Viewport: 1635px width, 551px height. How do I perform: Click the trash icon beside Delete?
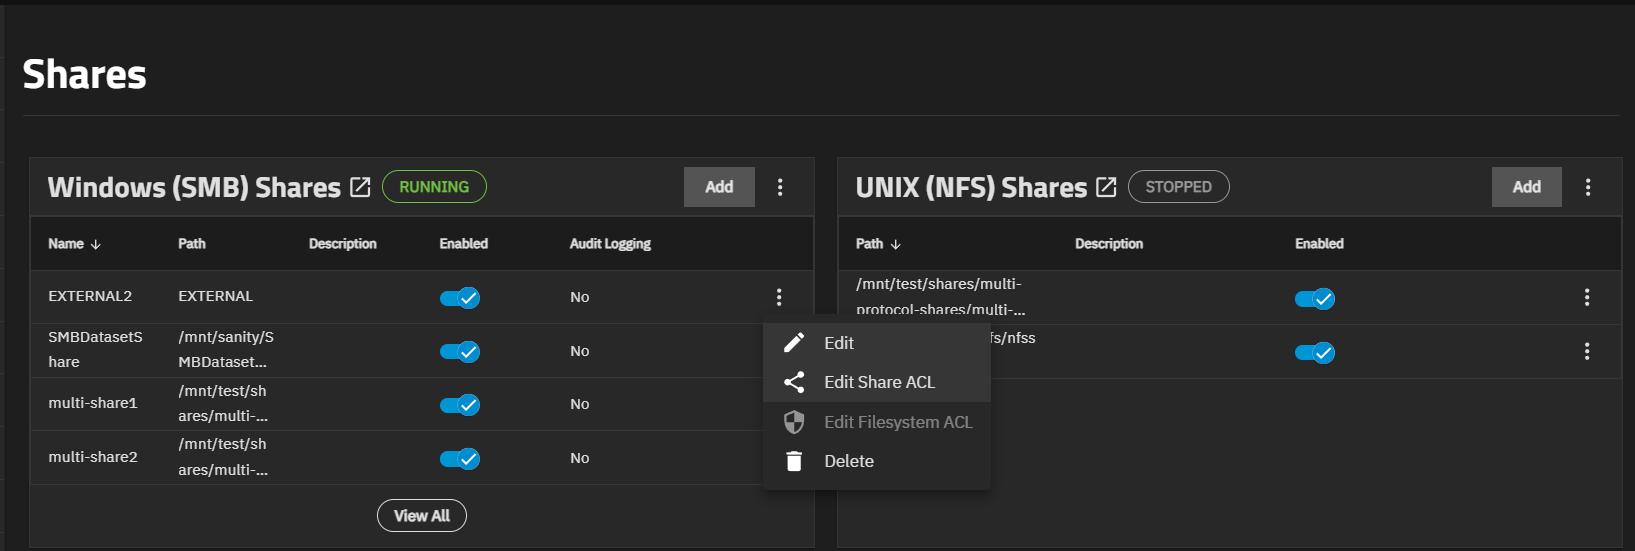tap(794, 461)
